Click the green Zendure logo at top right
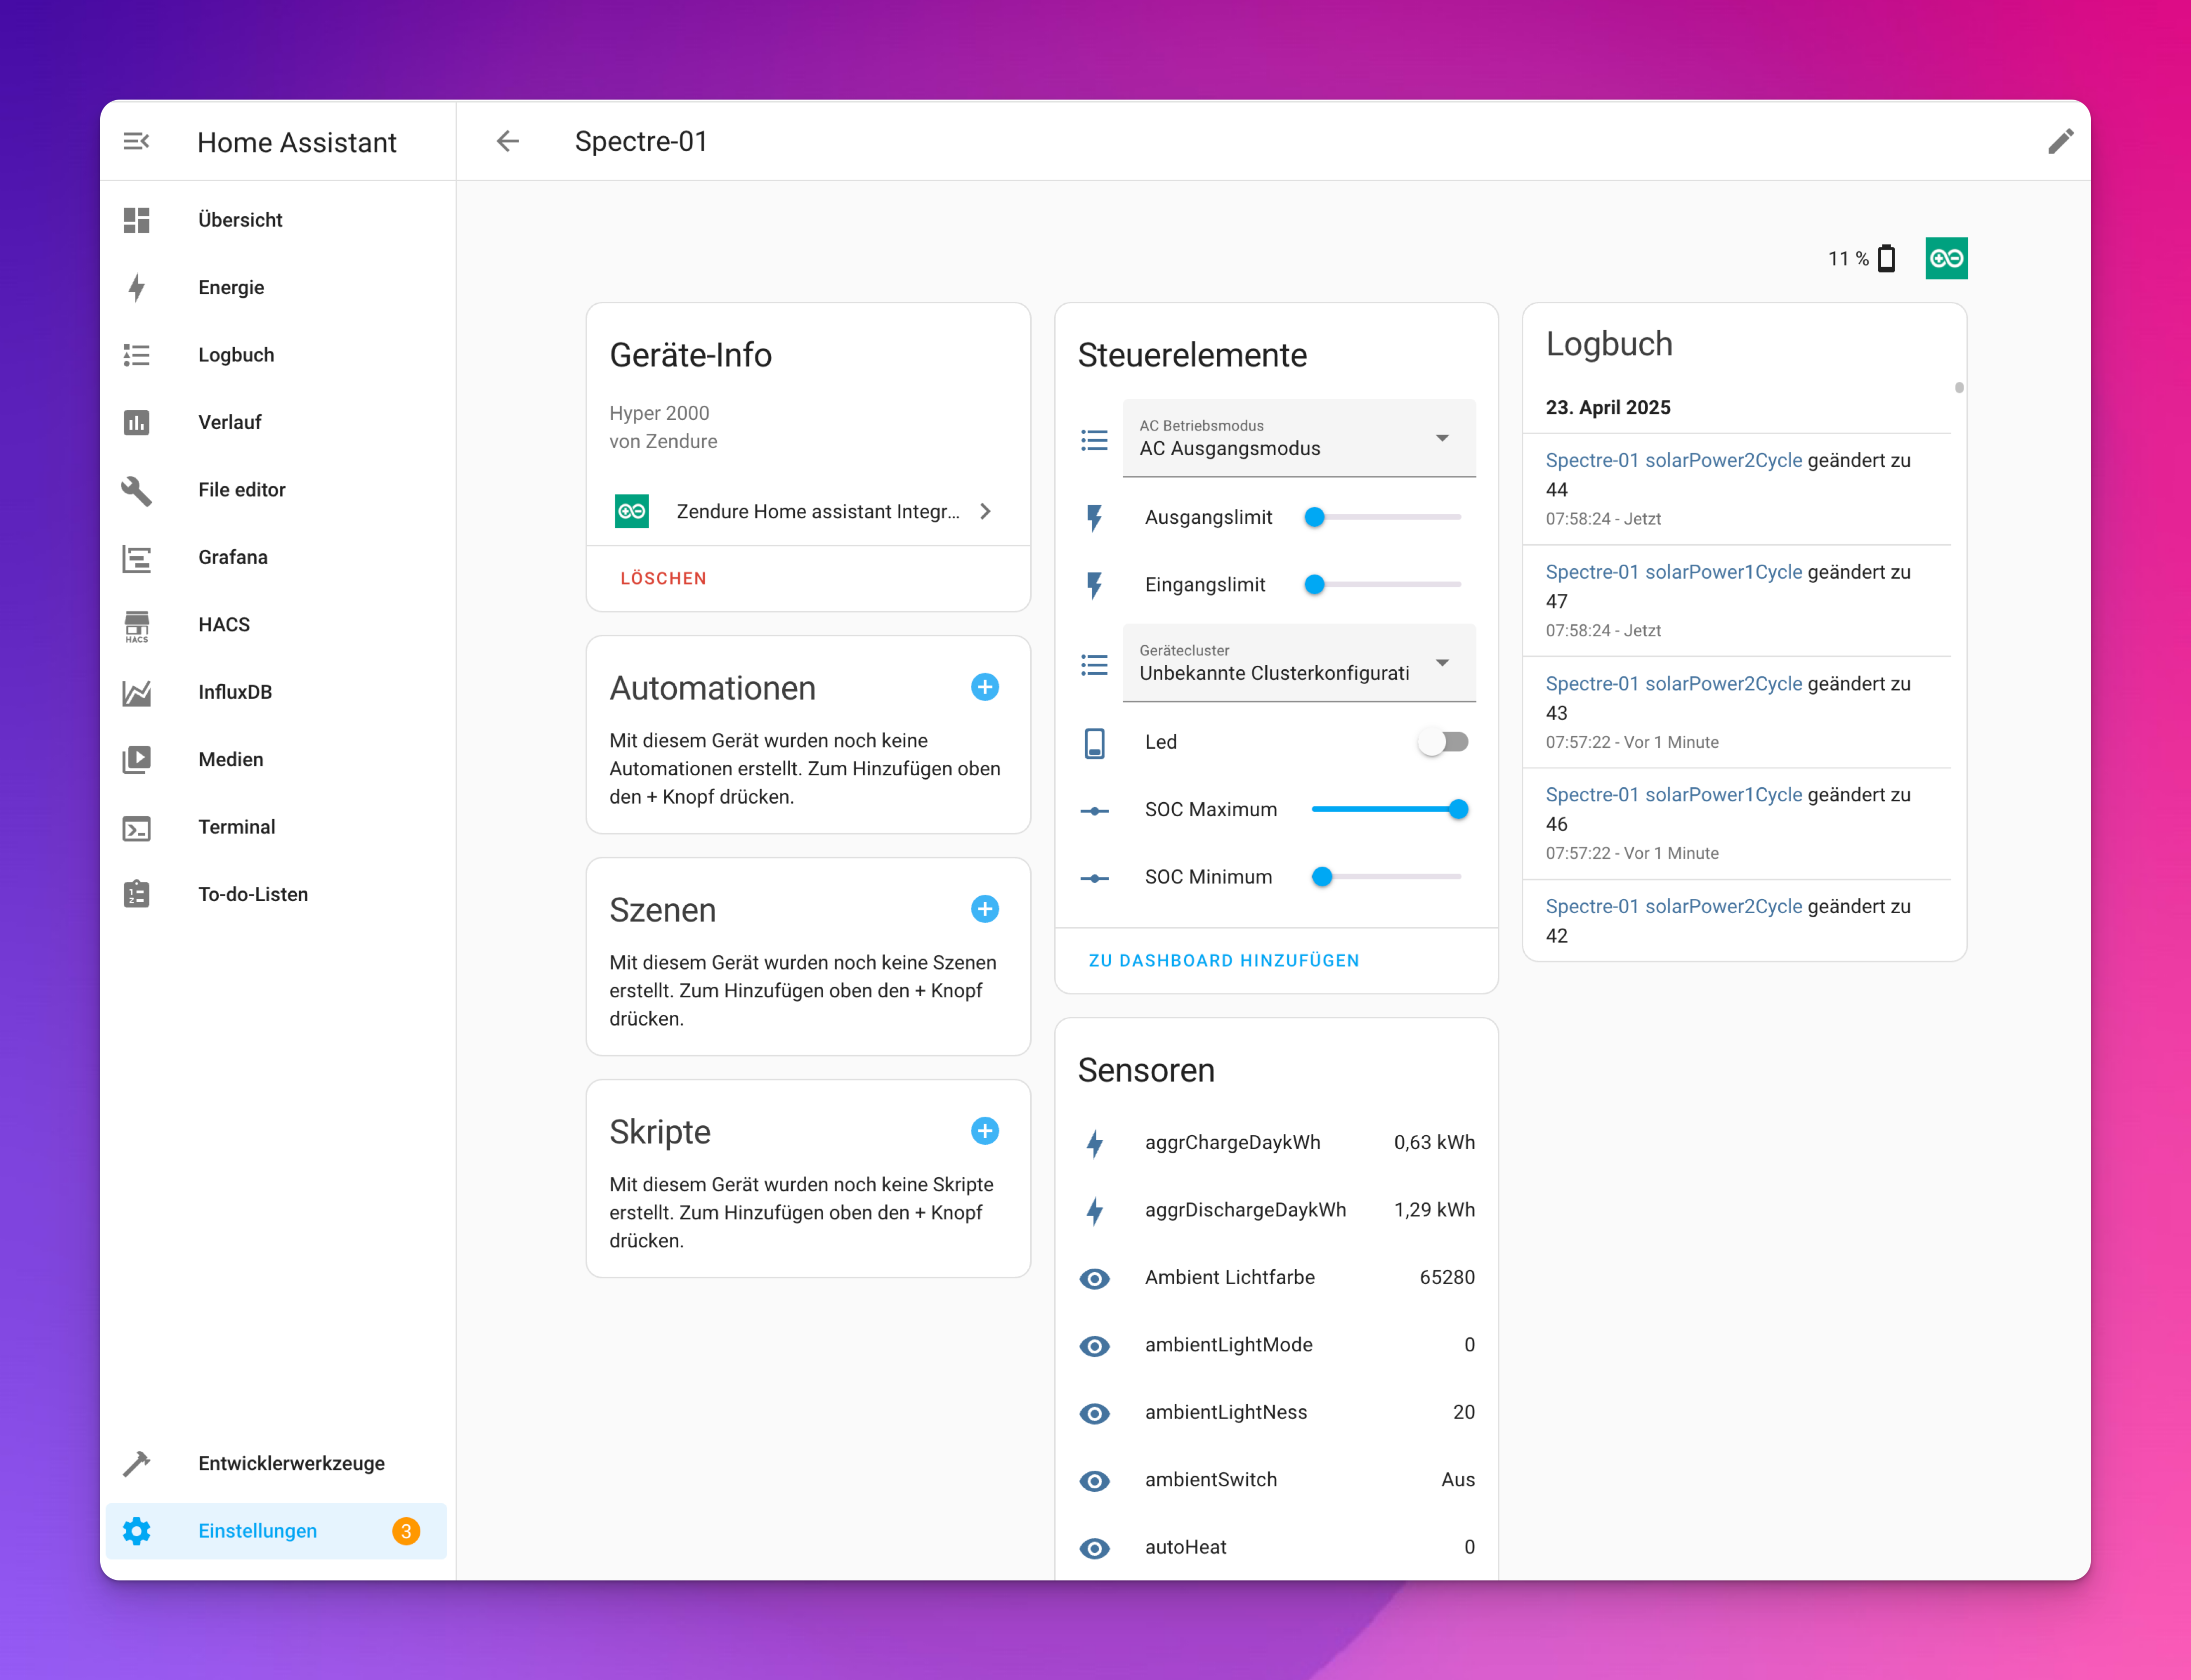The image size is (2191, 1680). 1946,258
